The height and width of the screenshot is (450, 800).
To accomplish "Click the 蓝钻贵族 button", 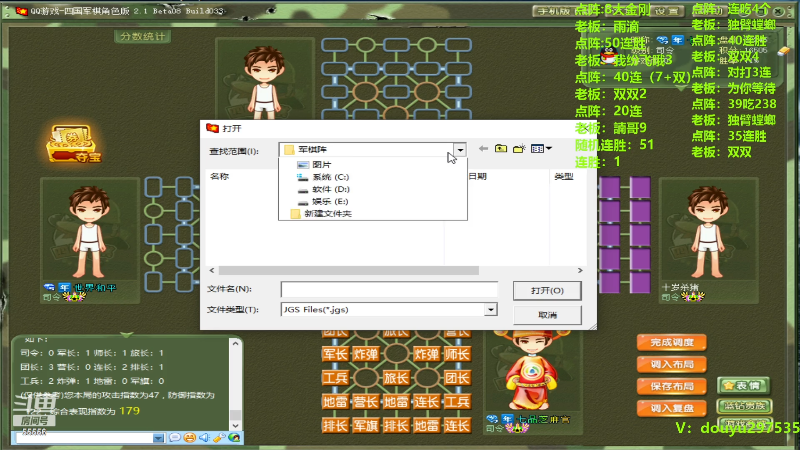I will 744,406.
